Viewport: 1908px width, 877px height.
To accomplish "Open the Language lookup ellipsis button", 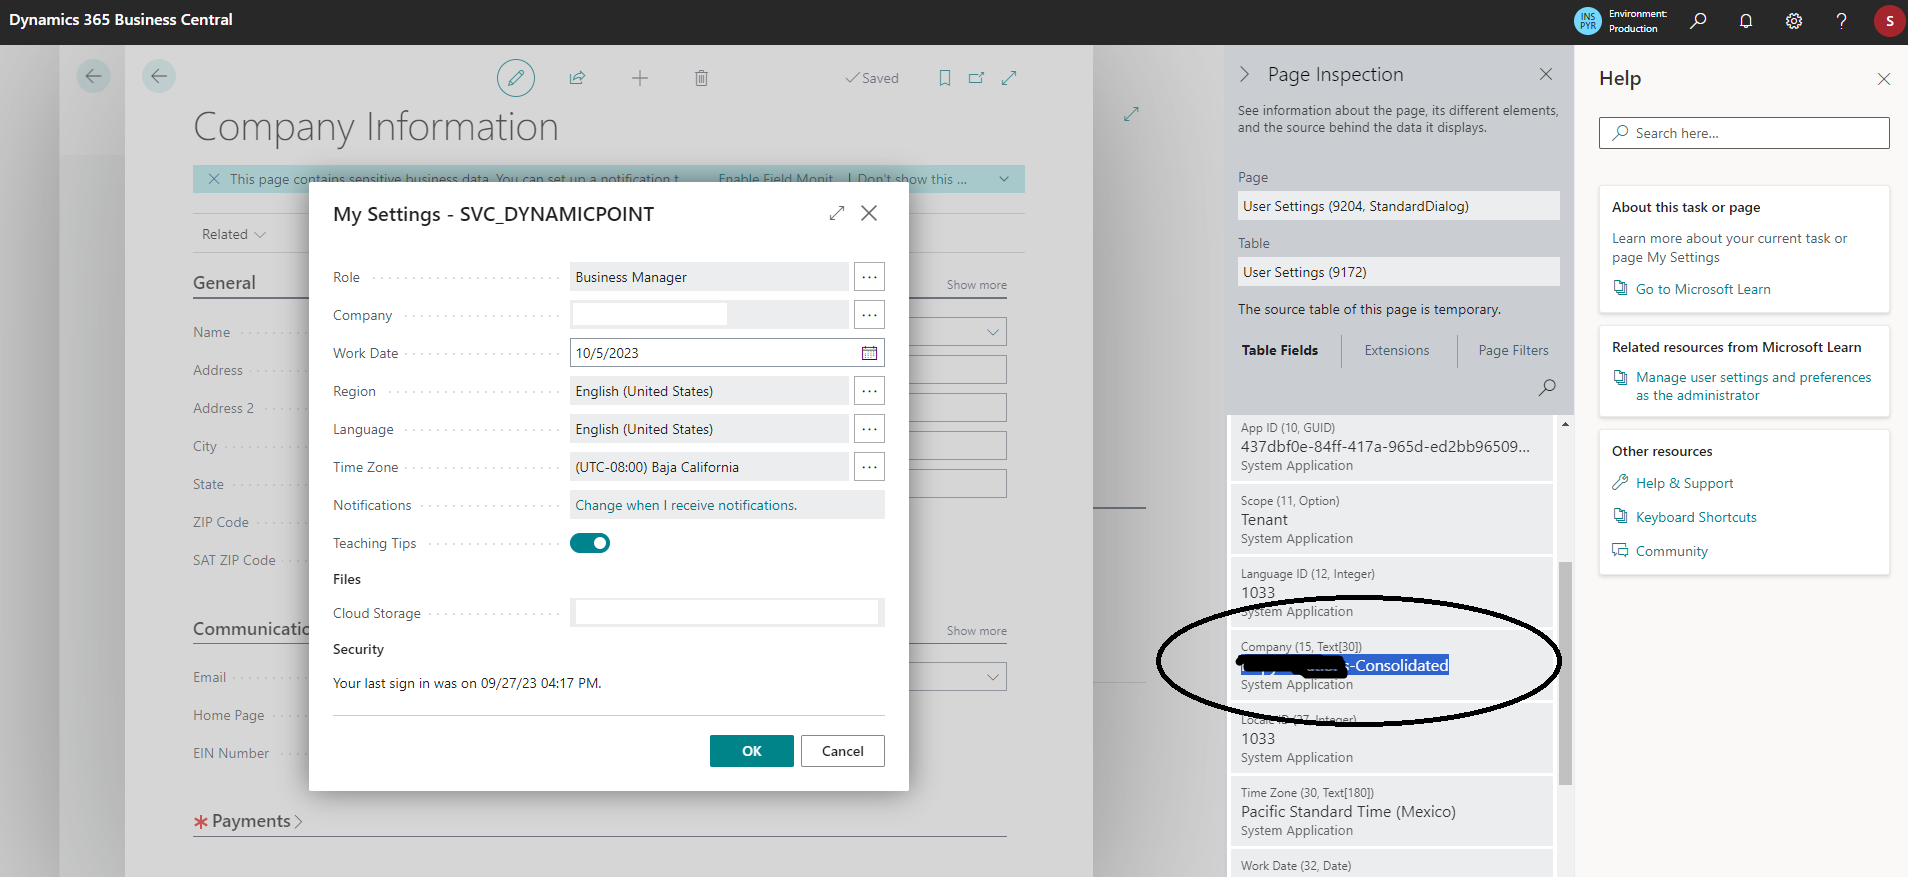I will [x=869, y=429].
